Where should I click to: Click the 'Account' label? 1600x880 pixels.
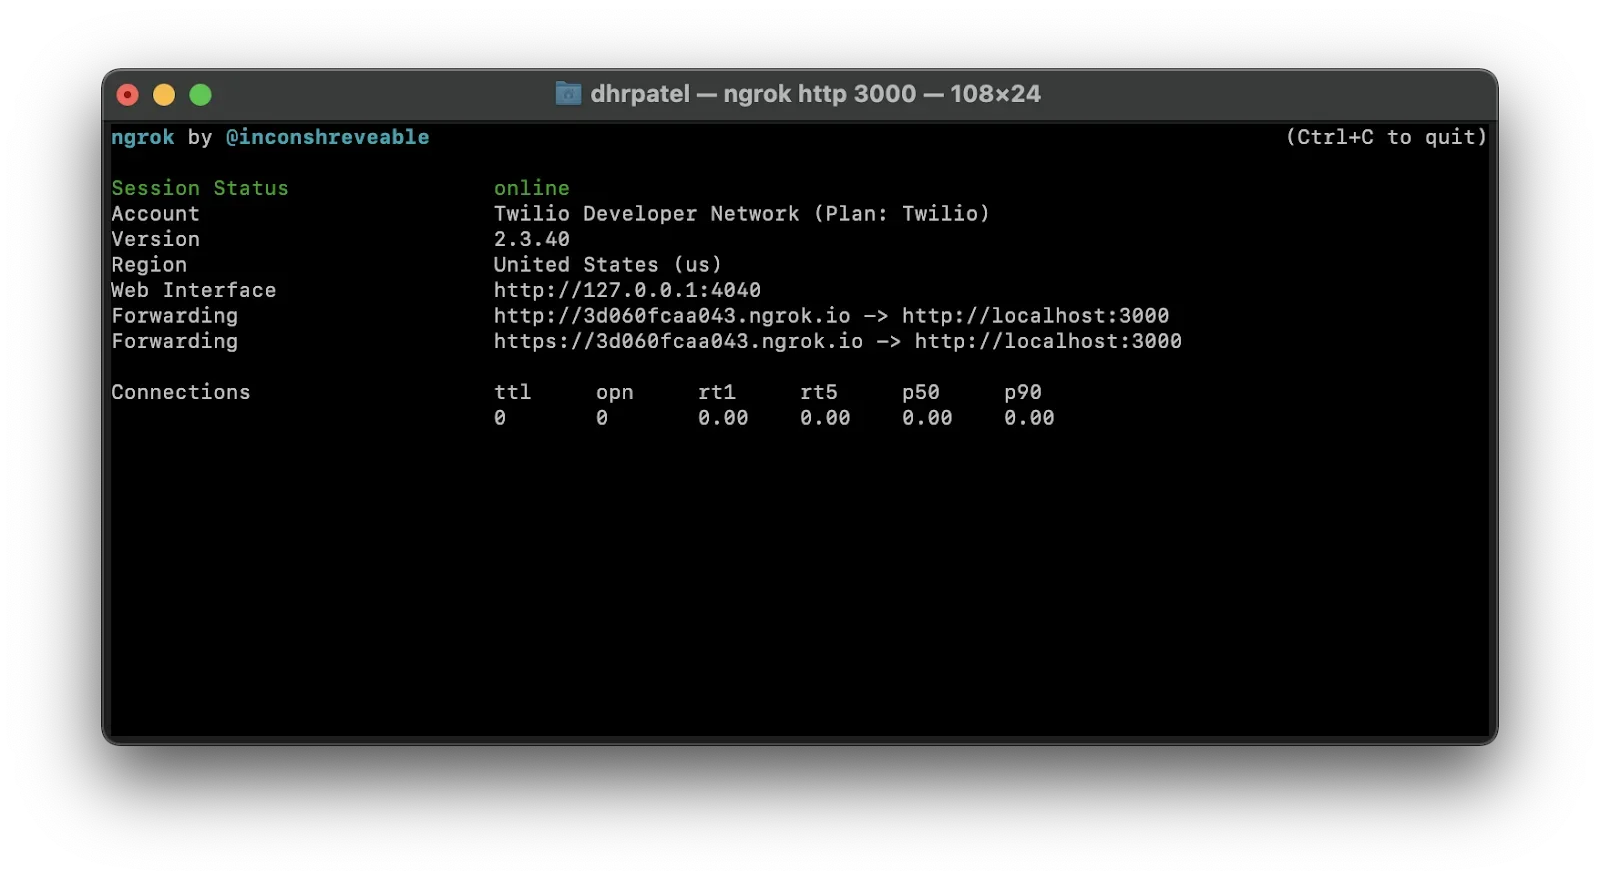tap(155, 213)
